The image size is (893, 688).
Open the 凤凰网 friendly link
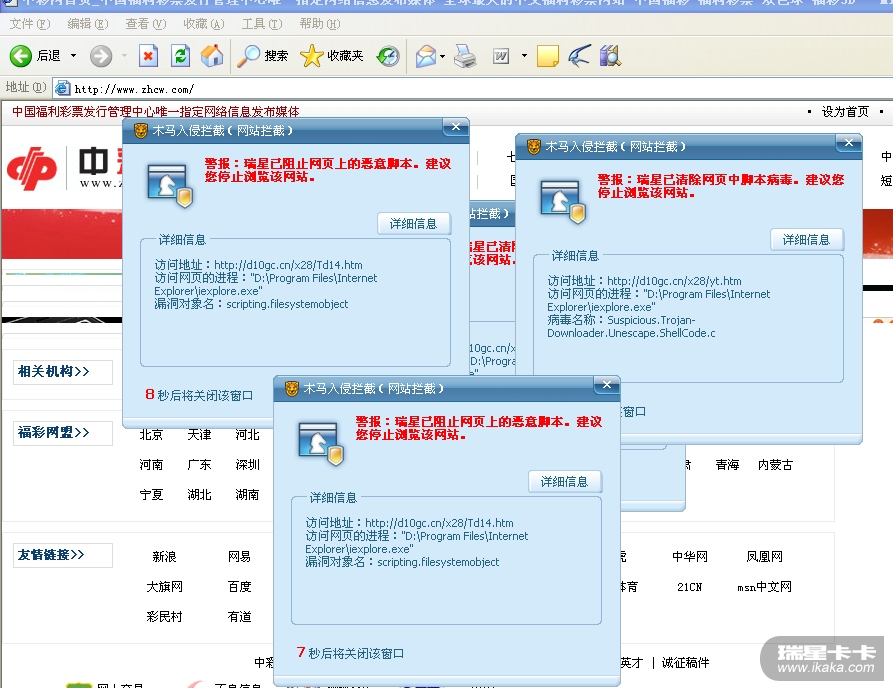coord(764,556)
